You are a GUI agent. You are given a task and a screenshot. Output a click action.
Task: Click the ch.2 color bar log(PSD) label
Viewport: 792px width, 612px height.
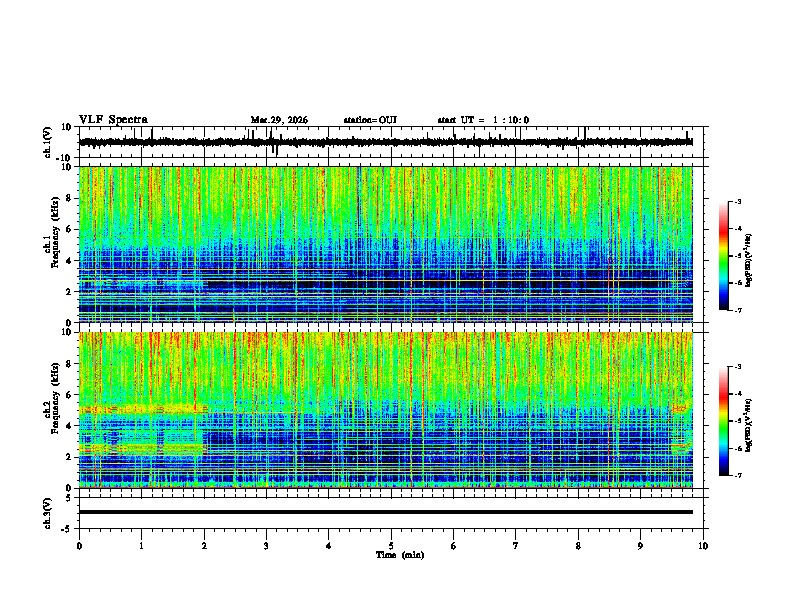pyautogui.click(x=749, y=425)
